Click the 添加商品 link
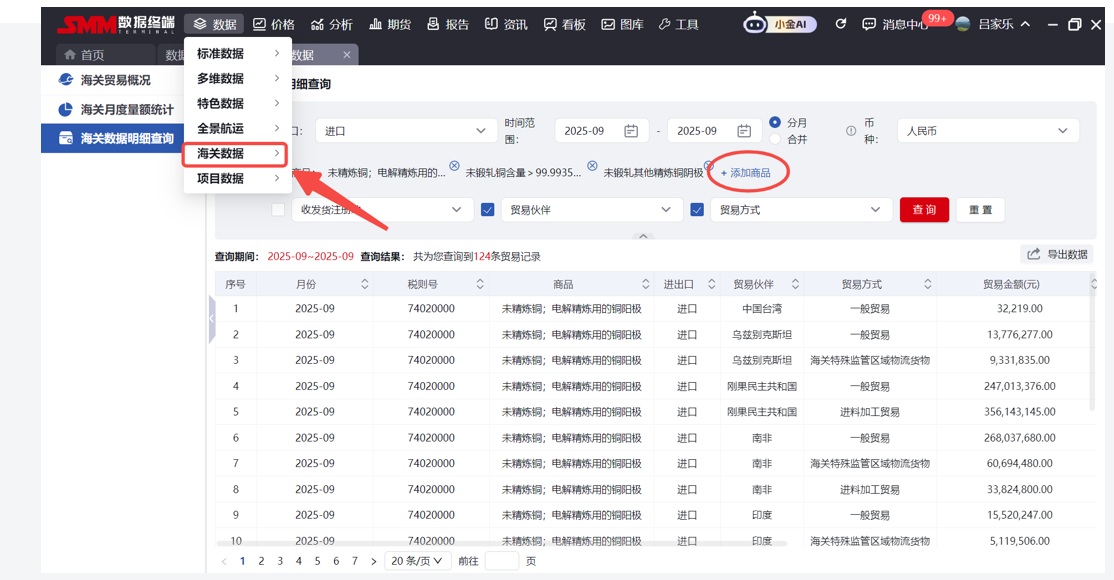 pyautogui.click(x=746, y=173)
